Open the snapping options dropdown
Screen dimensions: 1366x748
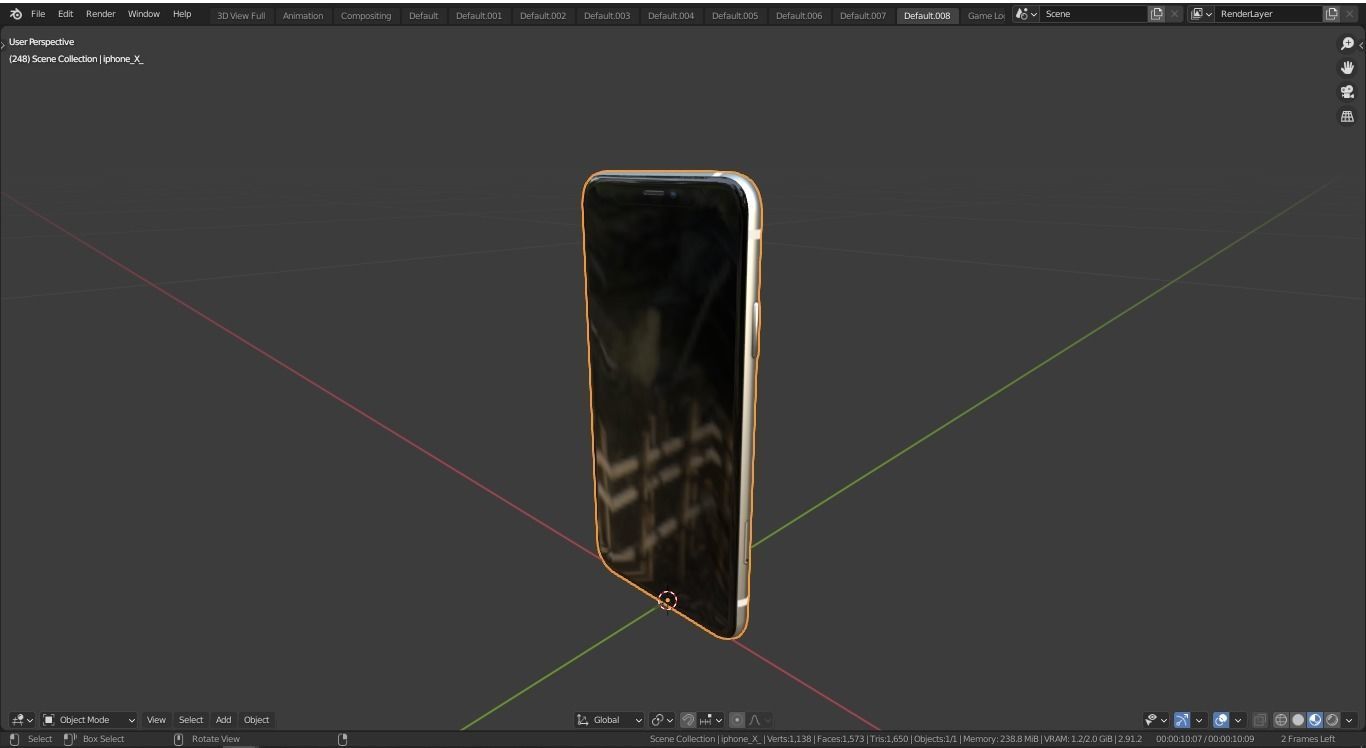(712, 720)
